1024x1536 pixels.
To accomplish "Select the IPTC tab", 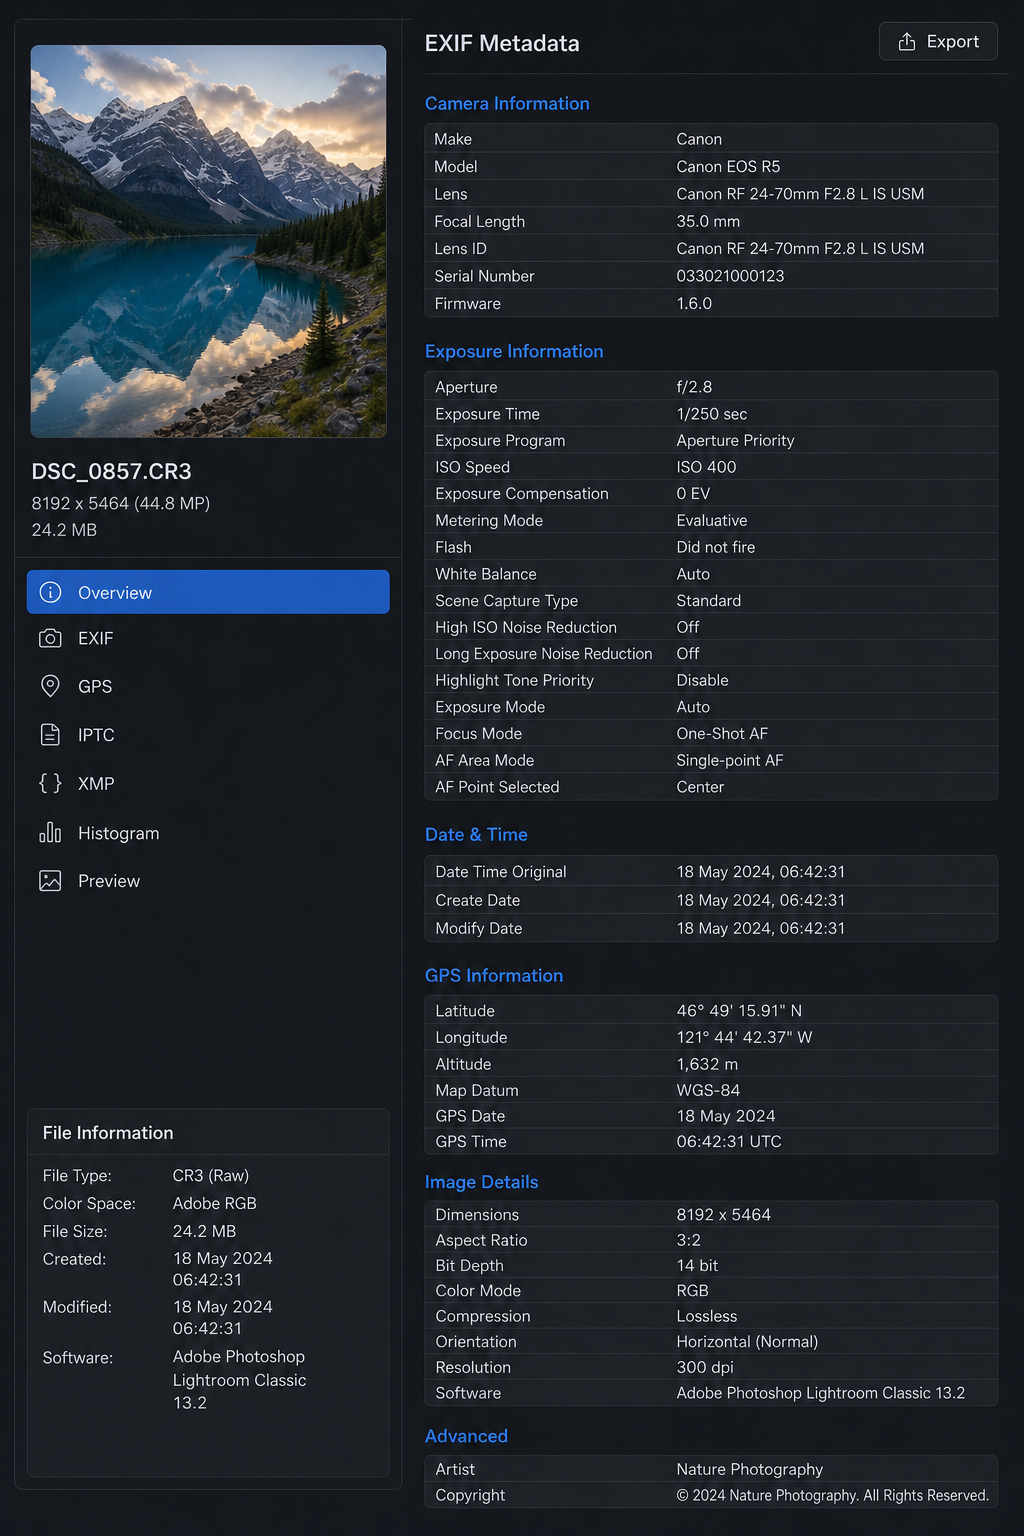I will 208,735.
